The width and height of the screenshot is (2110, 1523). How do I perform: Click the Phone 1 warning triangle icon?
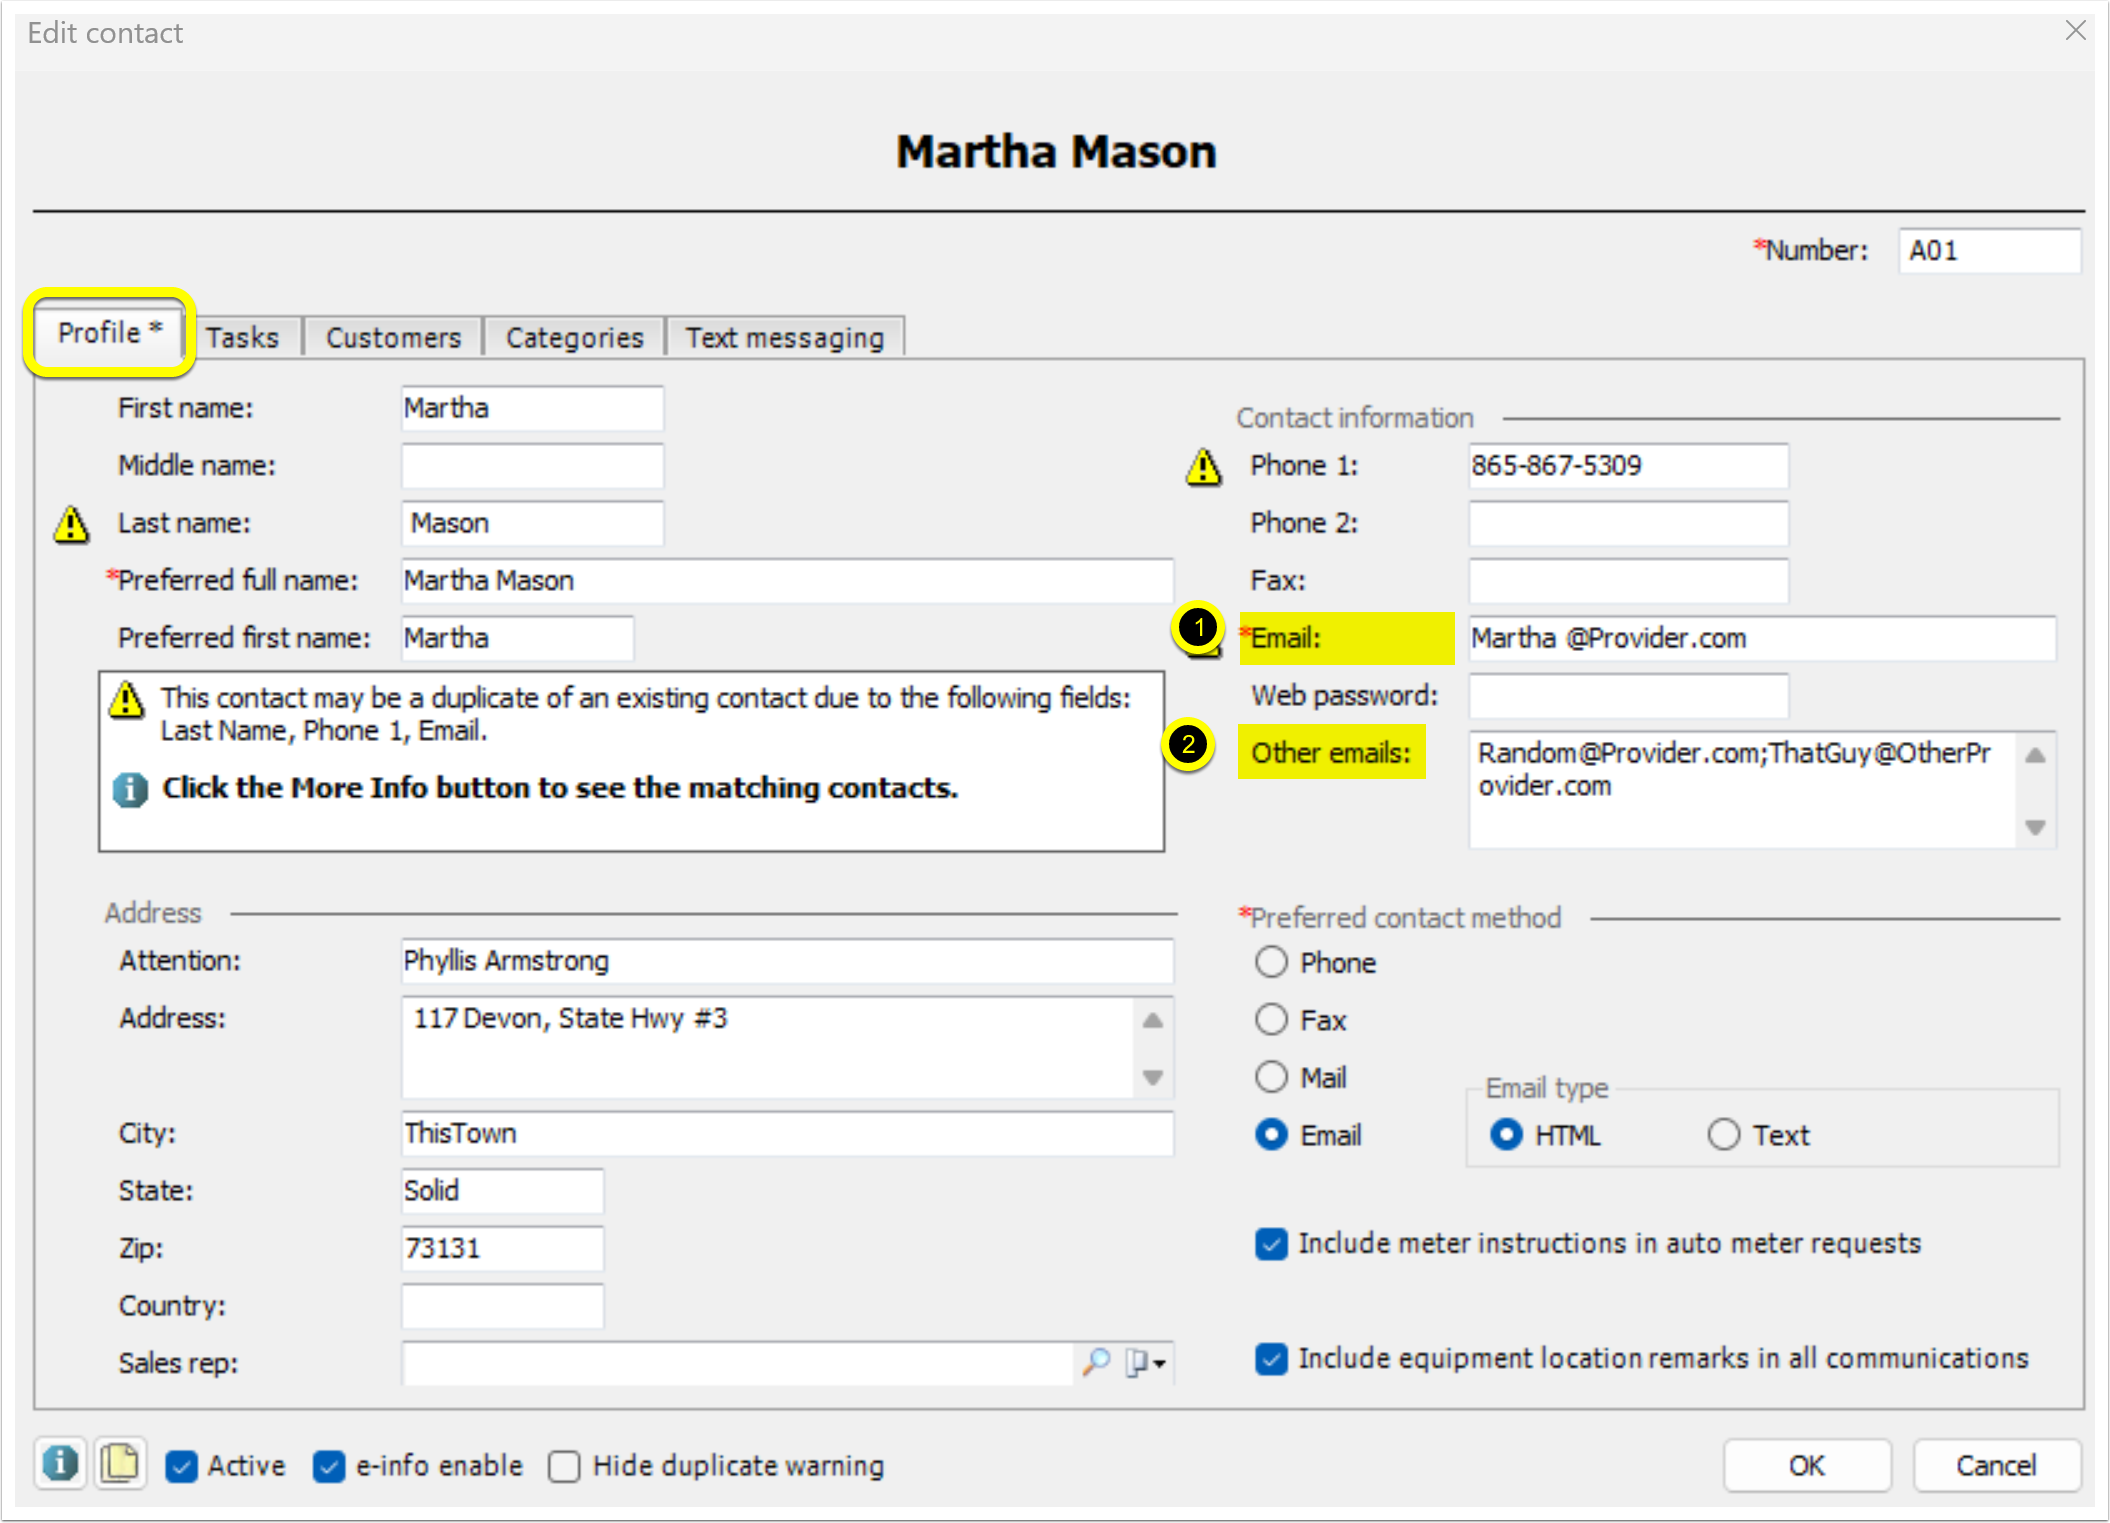point(1204,467)
